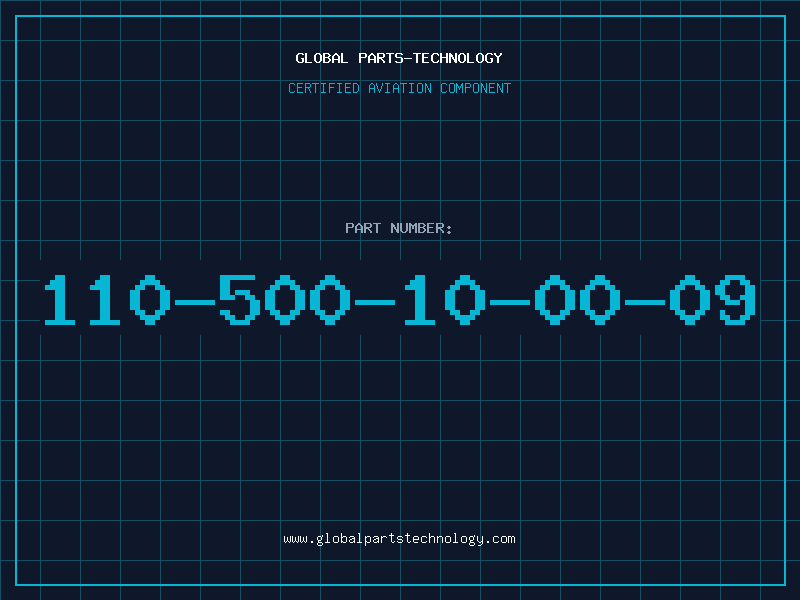
Task: Open the www.globalpartstechnology.com link
Action: pyautogui.click(x=399, y=539)
